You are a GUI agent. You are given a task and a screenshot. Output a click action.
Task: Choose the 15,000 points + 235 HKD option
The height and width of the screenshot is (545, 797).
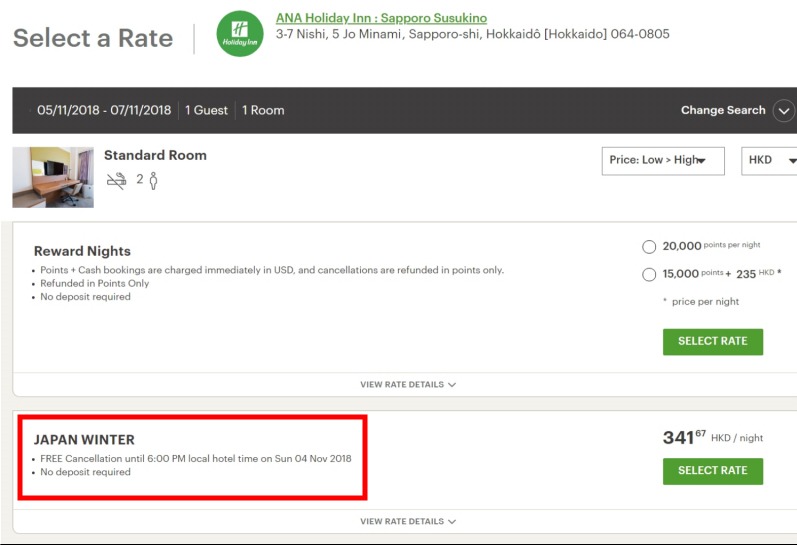click(649, 275)
